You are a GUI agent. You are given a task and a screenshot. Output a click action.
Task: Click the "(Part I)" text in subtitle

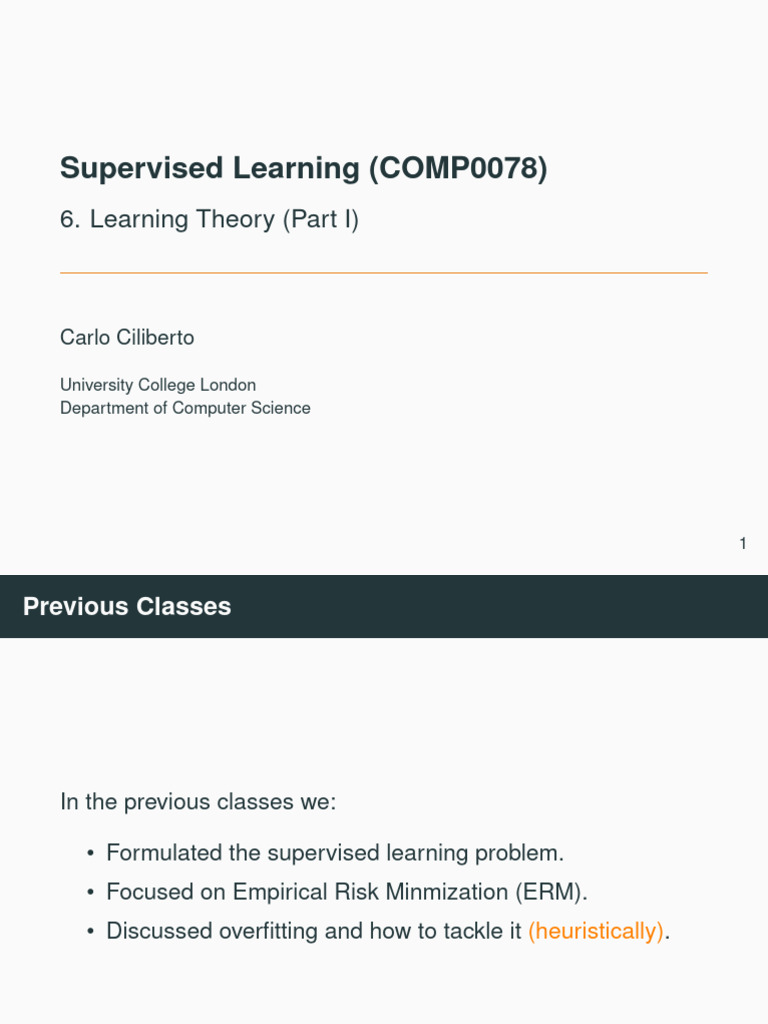pos(320,220)
